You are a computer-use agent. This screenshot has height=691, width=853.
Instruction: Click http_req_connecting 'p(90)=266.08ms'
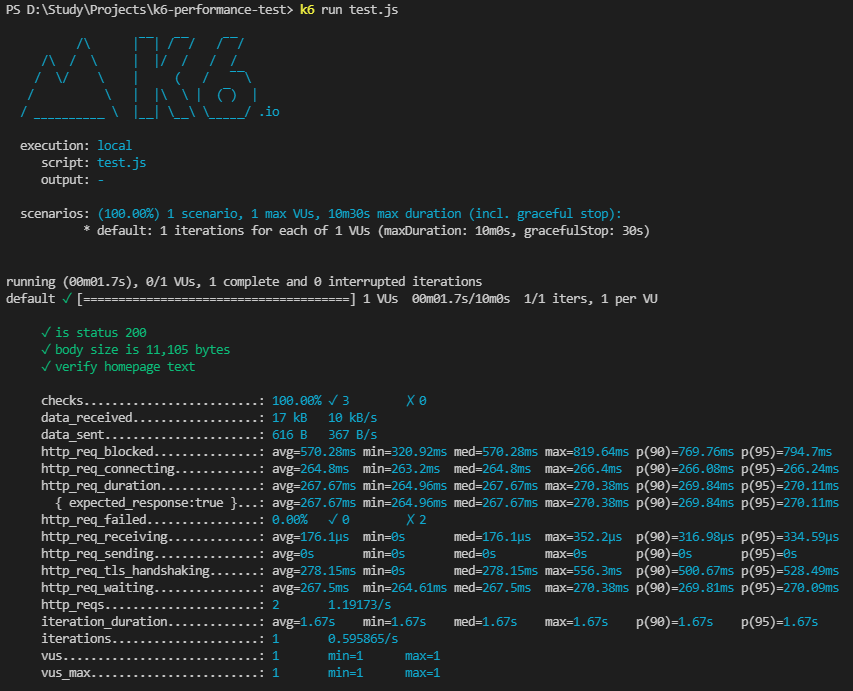point(684,469)
